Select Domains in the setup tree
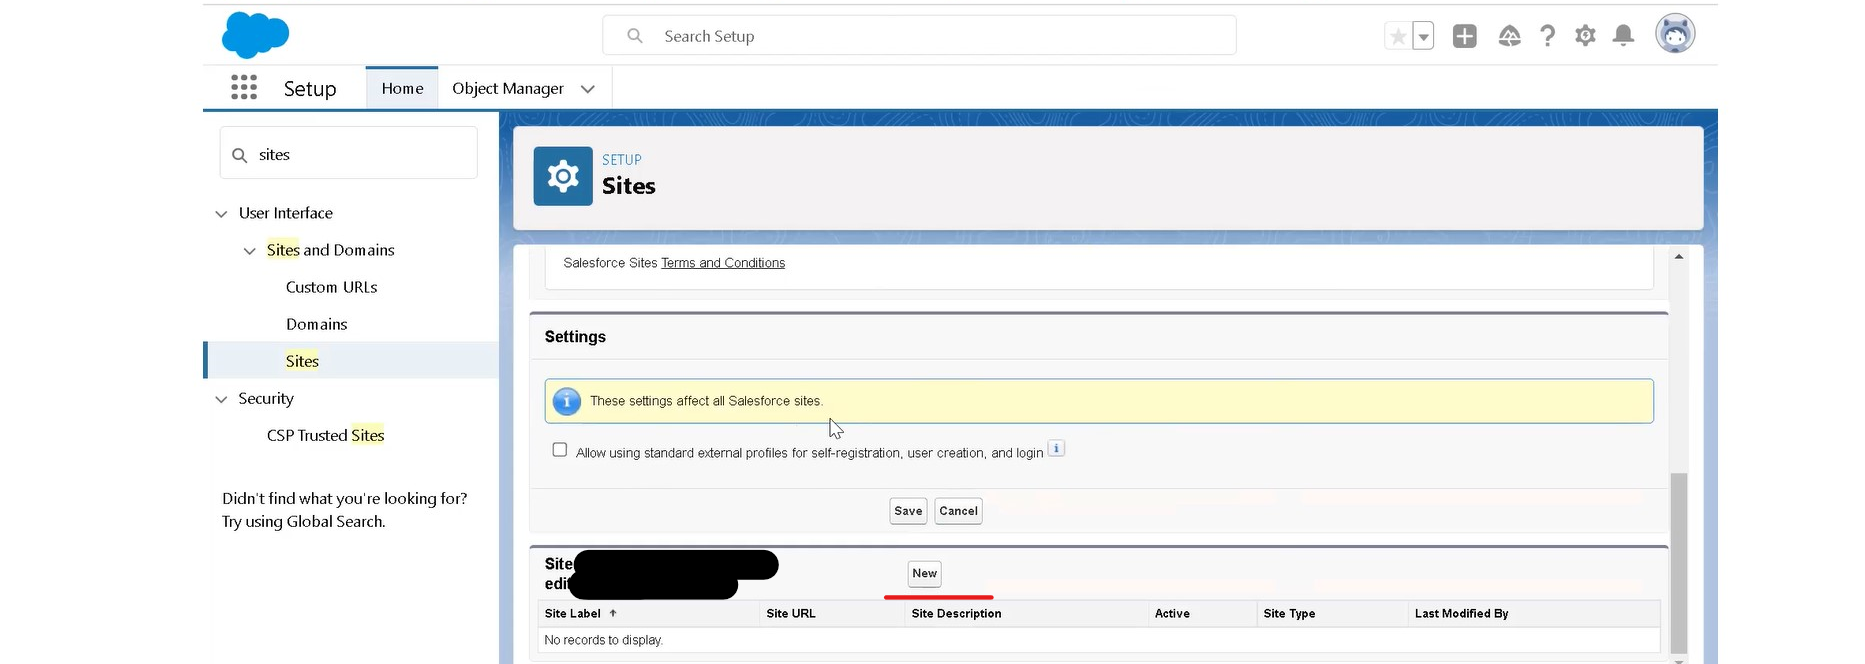This screenshot has height=664, width=1865. click(x=317, y=324)
